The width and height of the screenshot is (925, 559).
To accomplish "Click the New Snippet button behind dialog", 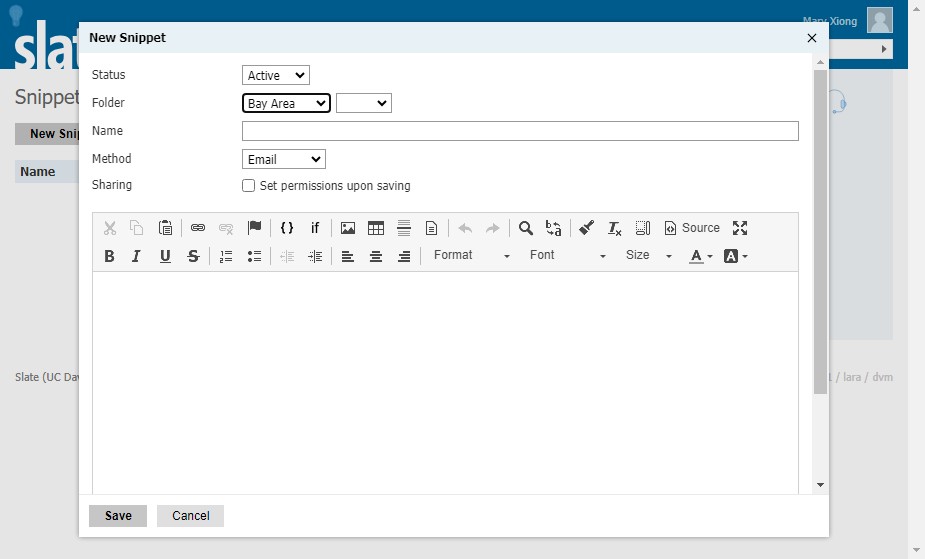I will (x=47, y=134).
